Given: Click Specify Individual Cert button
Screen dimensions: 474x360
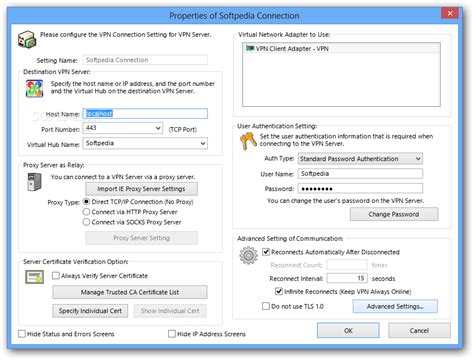Looking at the screenshot, I should click(90, 311).
